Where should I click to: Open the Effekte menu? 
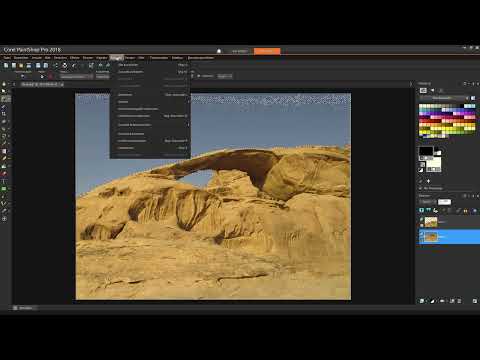(x=75, y=58)
